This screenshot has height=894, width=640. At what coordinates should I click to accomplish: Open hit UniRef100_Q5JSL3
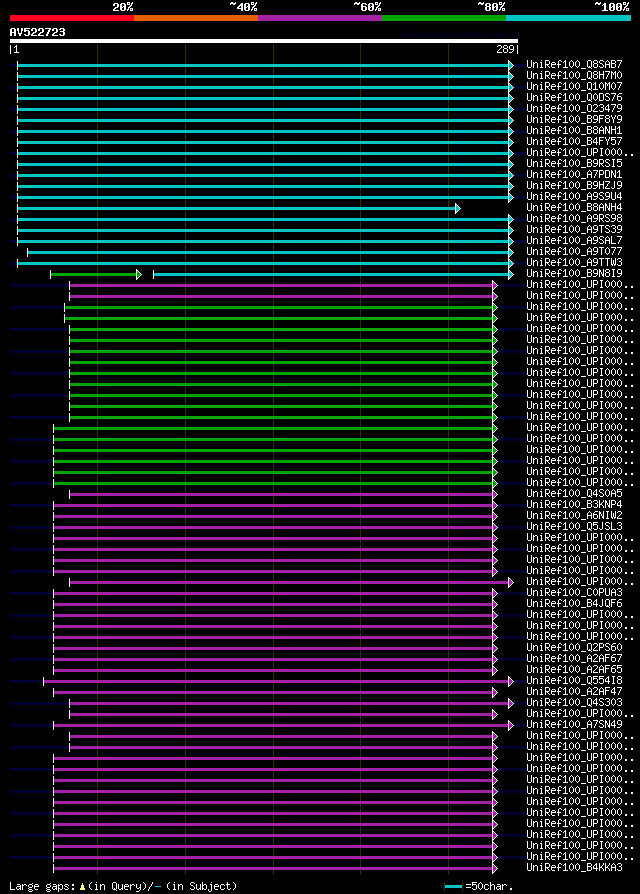(574, 526)
